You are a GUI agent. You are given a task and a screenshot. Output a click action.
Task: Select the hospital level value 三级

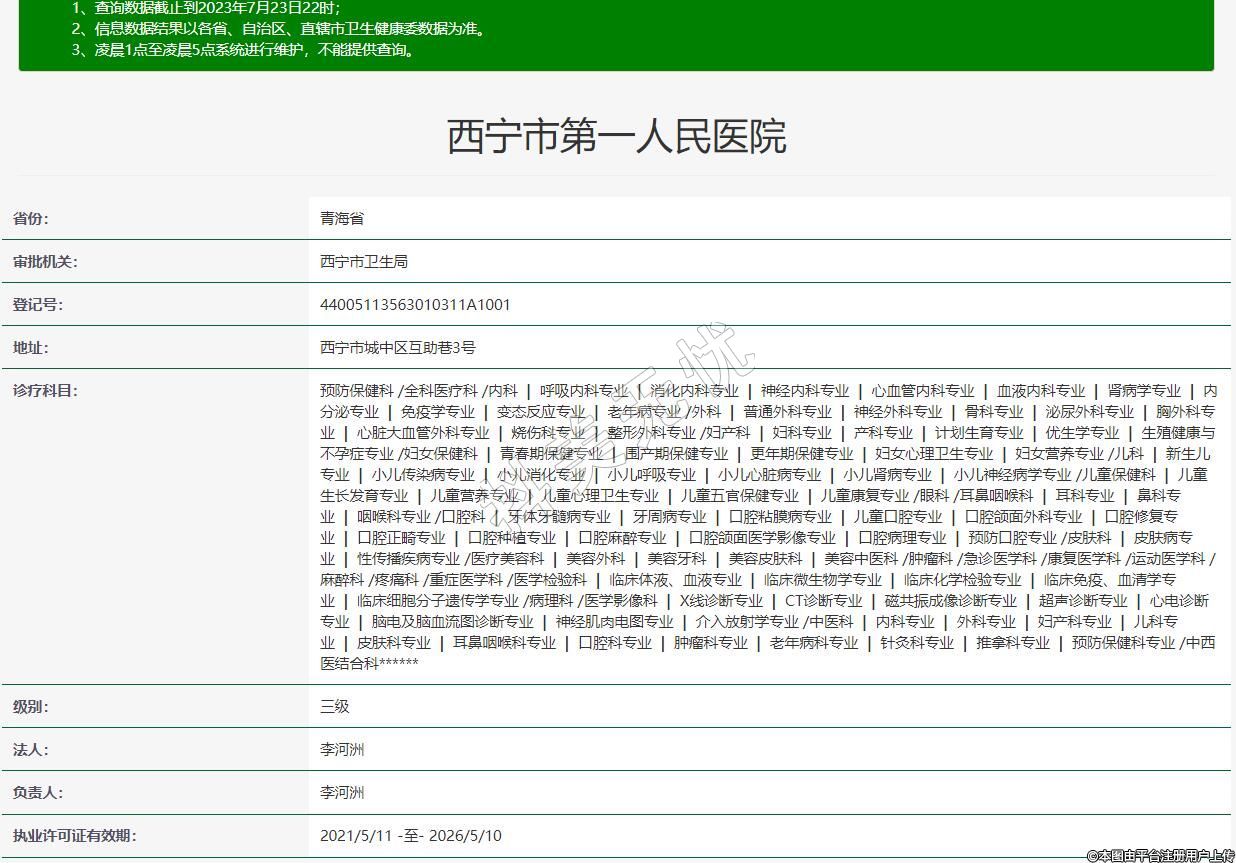(335, 707)
